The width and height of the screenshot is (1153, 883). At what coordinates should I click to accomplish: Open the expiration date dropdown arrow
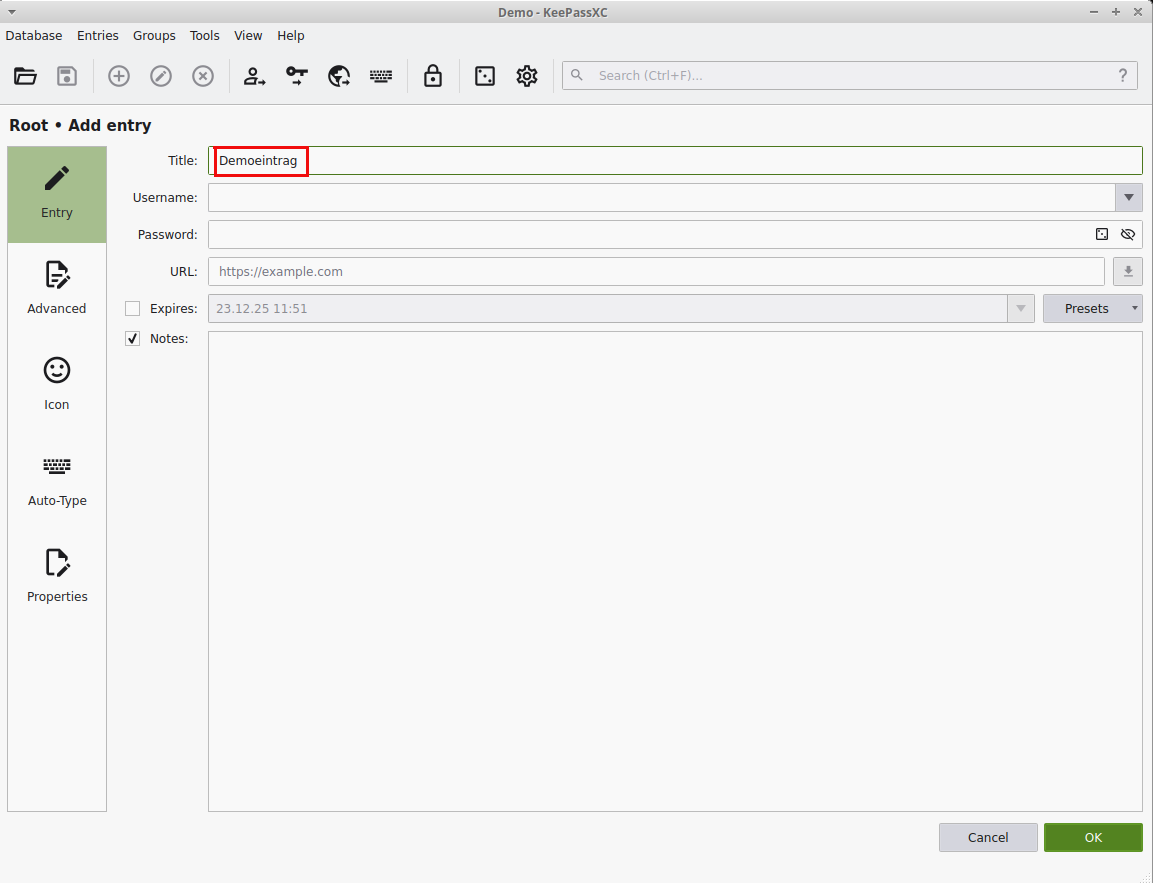[x=1021, y=308]
